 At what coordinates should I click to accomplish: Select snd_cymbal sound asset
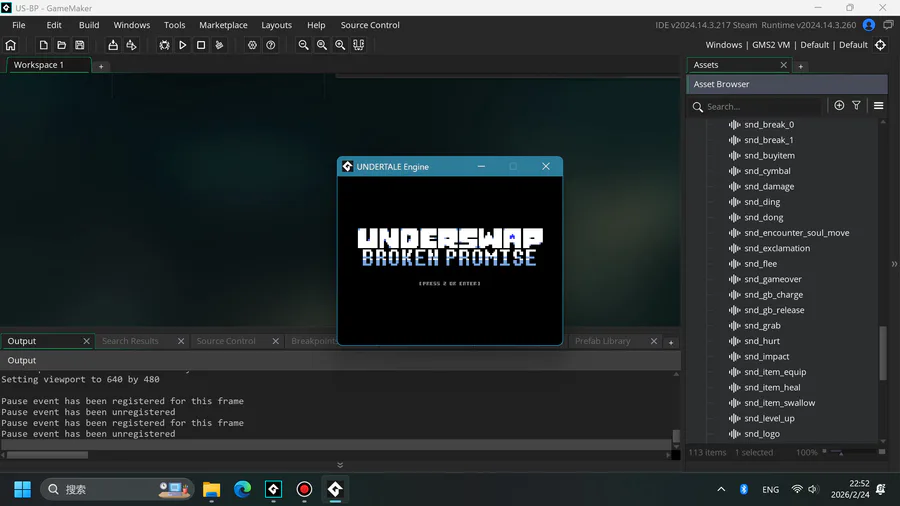(x=767, y=171)
